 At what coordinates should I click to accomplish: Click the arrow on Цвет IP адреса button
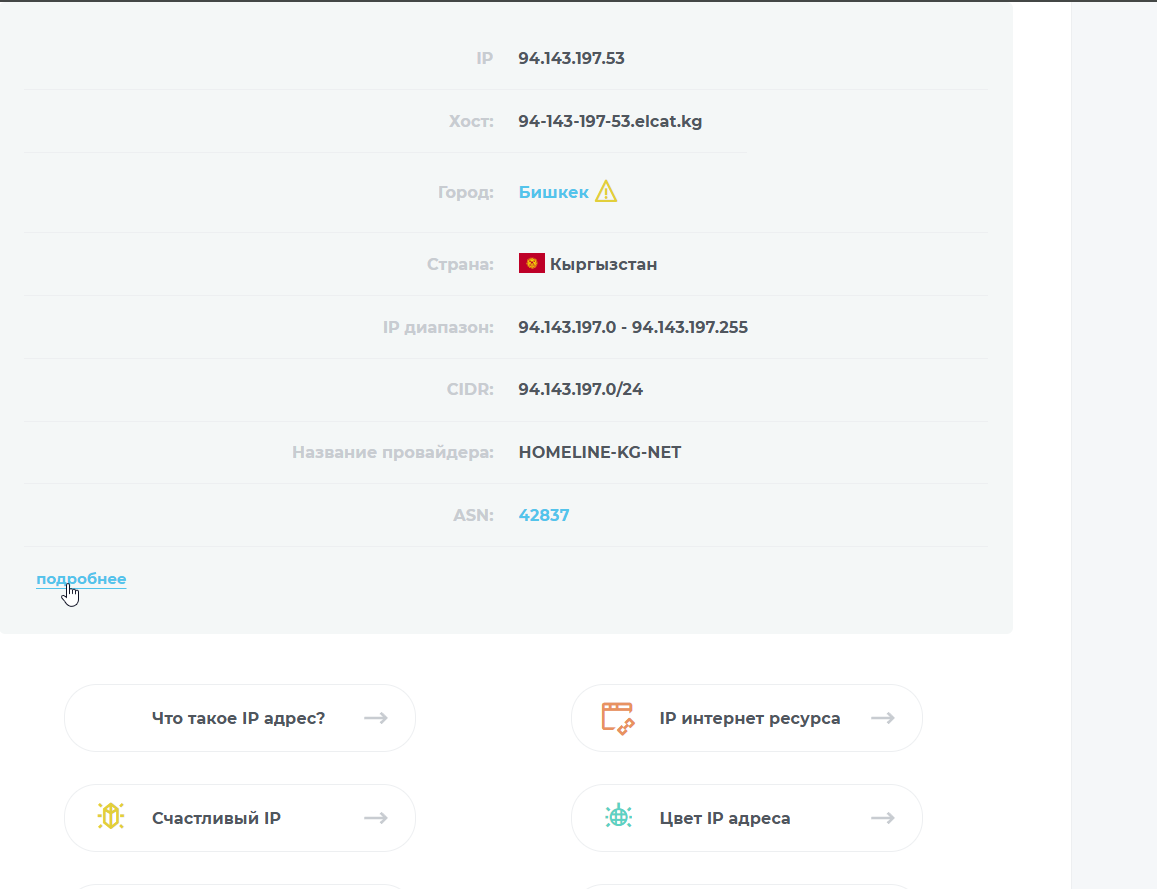click(883, 817)
